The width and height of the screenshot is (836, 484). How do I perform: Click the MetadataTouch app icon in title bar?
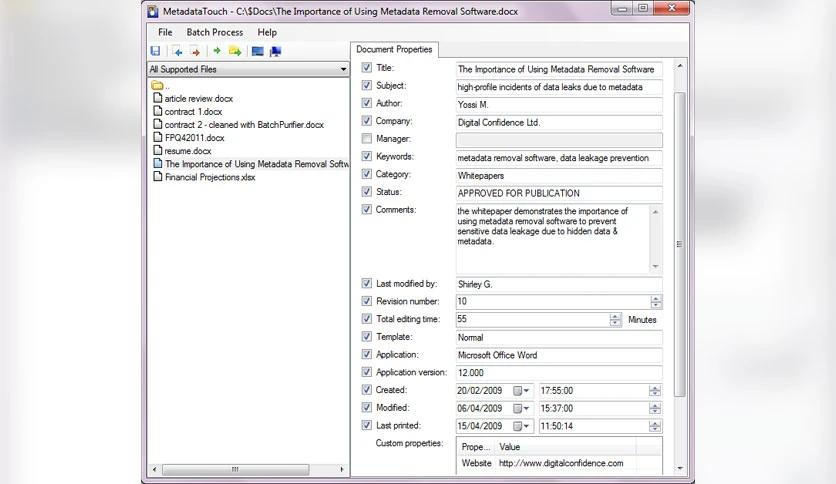click(153, 11)
